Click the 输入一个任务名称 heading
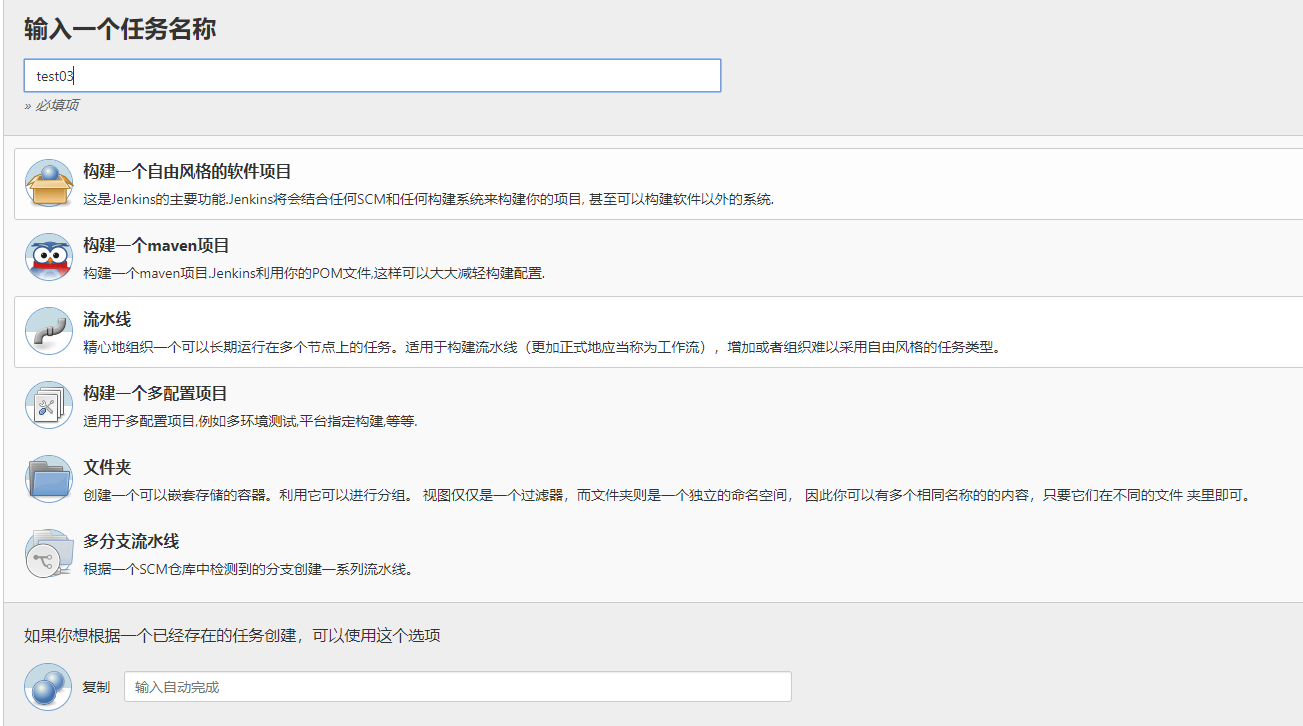 (x=120, y=29)
